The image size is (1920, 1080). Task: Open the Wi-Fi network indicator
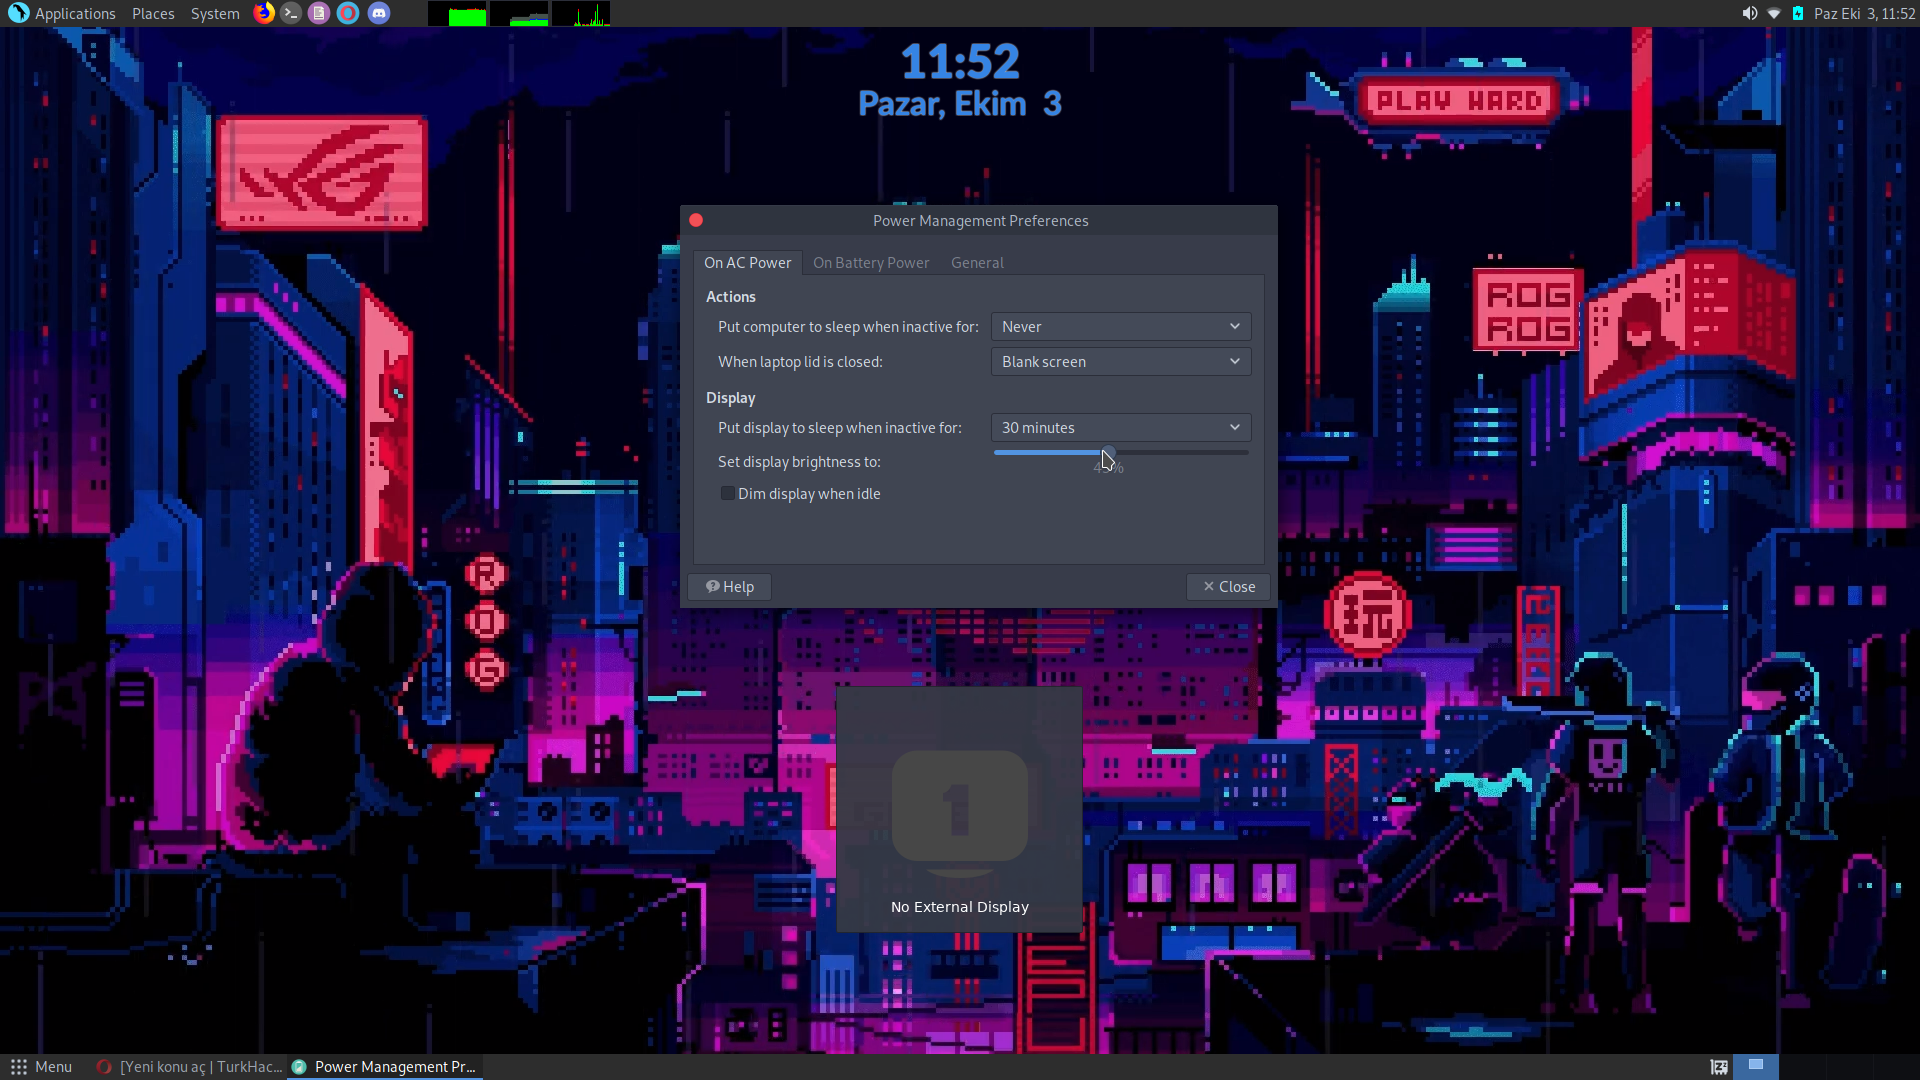pyautogui.click(x=1774, y=13)
